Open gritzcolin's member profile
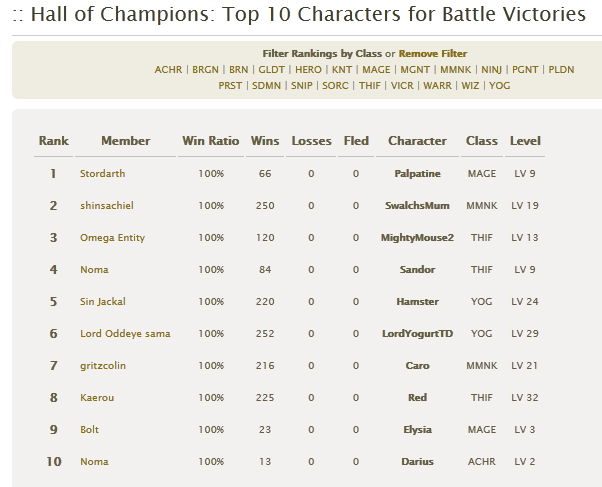The image size is (602, 487). coord(103,366)
